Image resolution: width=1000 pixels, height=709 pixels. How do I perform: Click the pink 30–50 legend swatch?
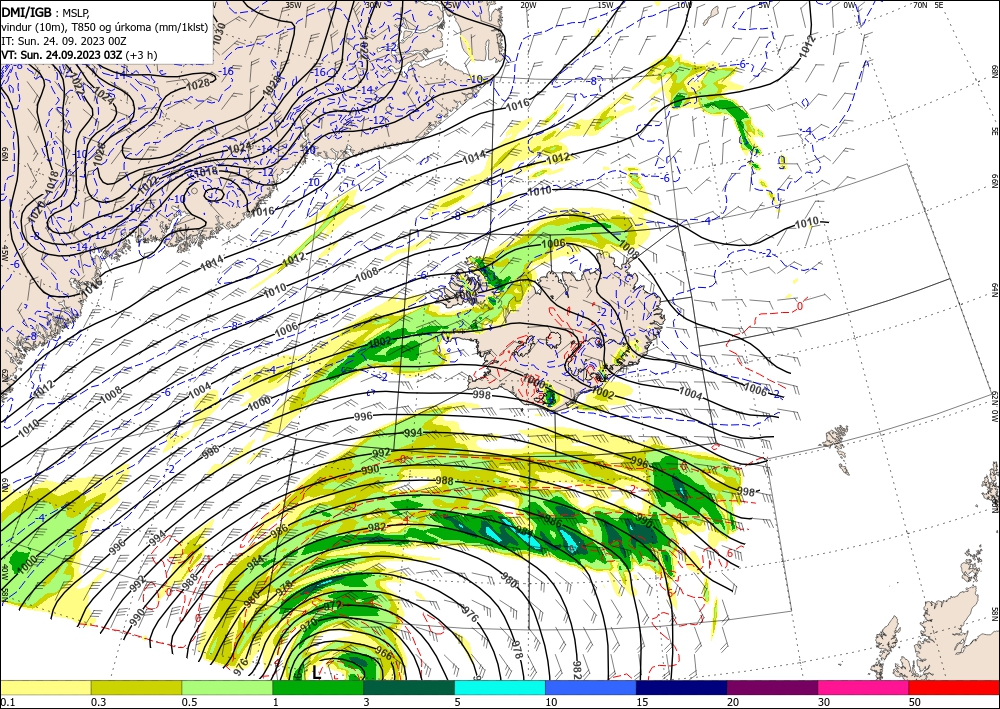(864, 687)
